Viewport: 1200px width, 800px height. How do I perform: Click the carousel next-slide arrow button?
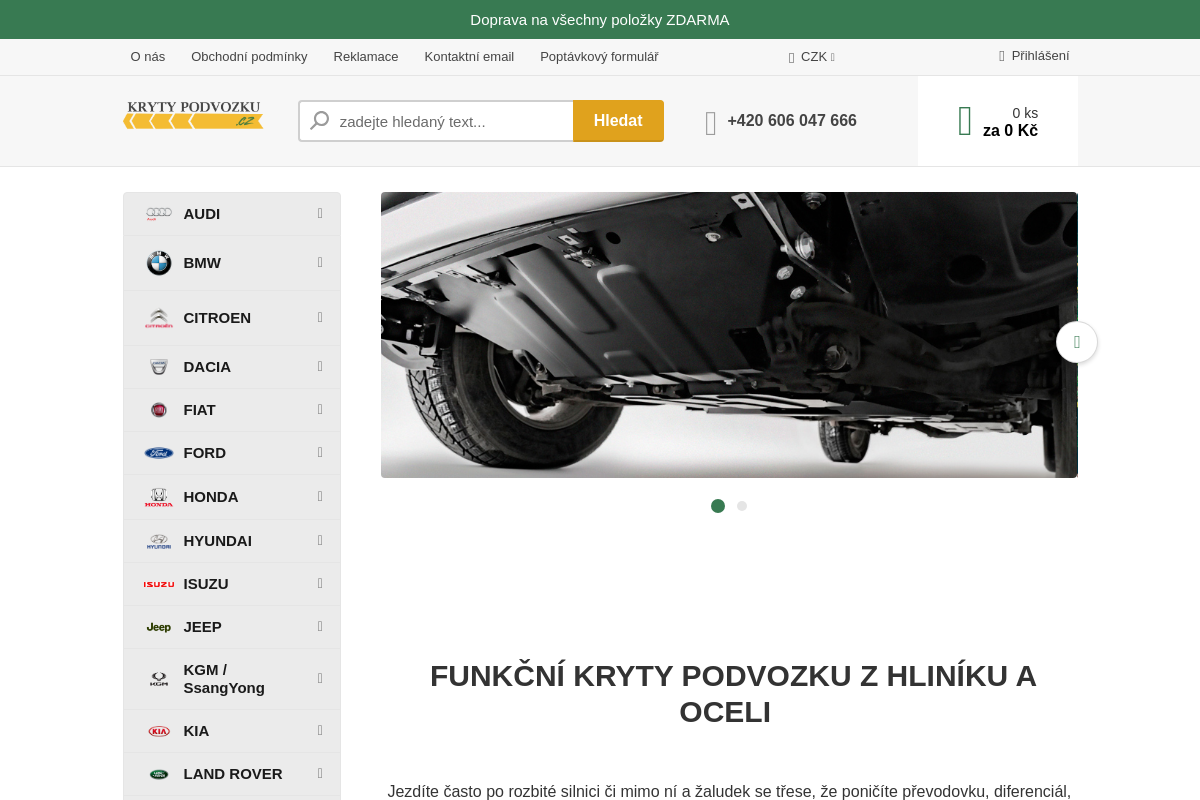click(1076, 342)
